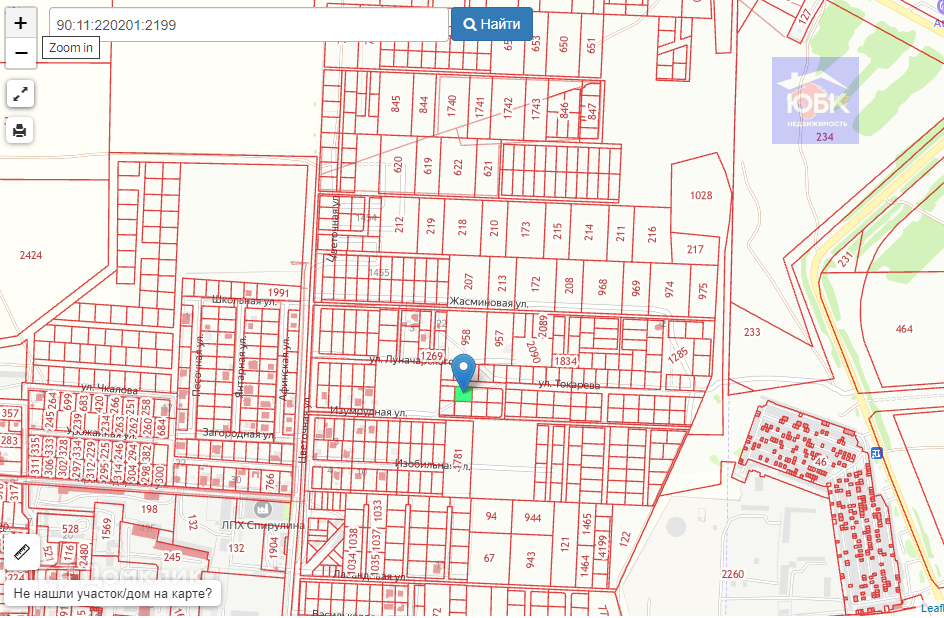This screenshot has width=944, height=618.
Task: Open the Leaflet attribution link
Action: pos(932,609)
